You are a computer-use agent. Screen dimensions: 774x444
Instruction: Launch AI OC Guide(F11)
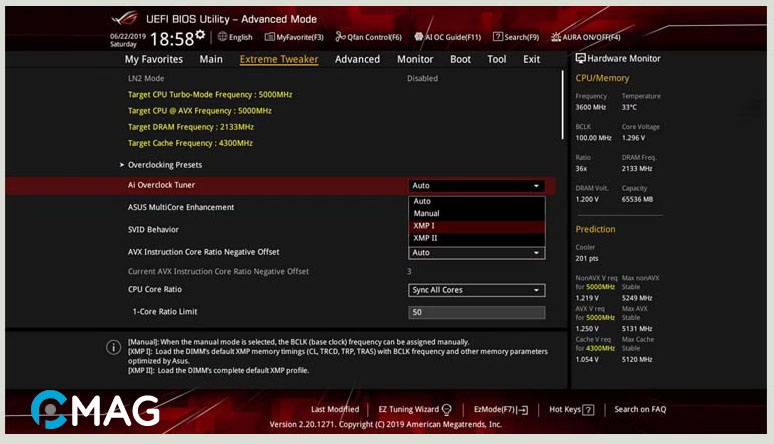(x=447, y=37)
